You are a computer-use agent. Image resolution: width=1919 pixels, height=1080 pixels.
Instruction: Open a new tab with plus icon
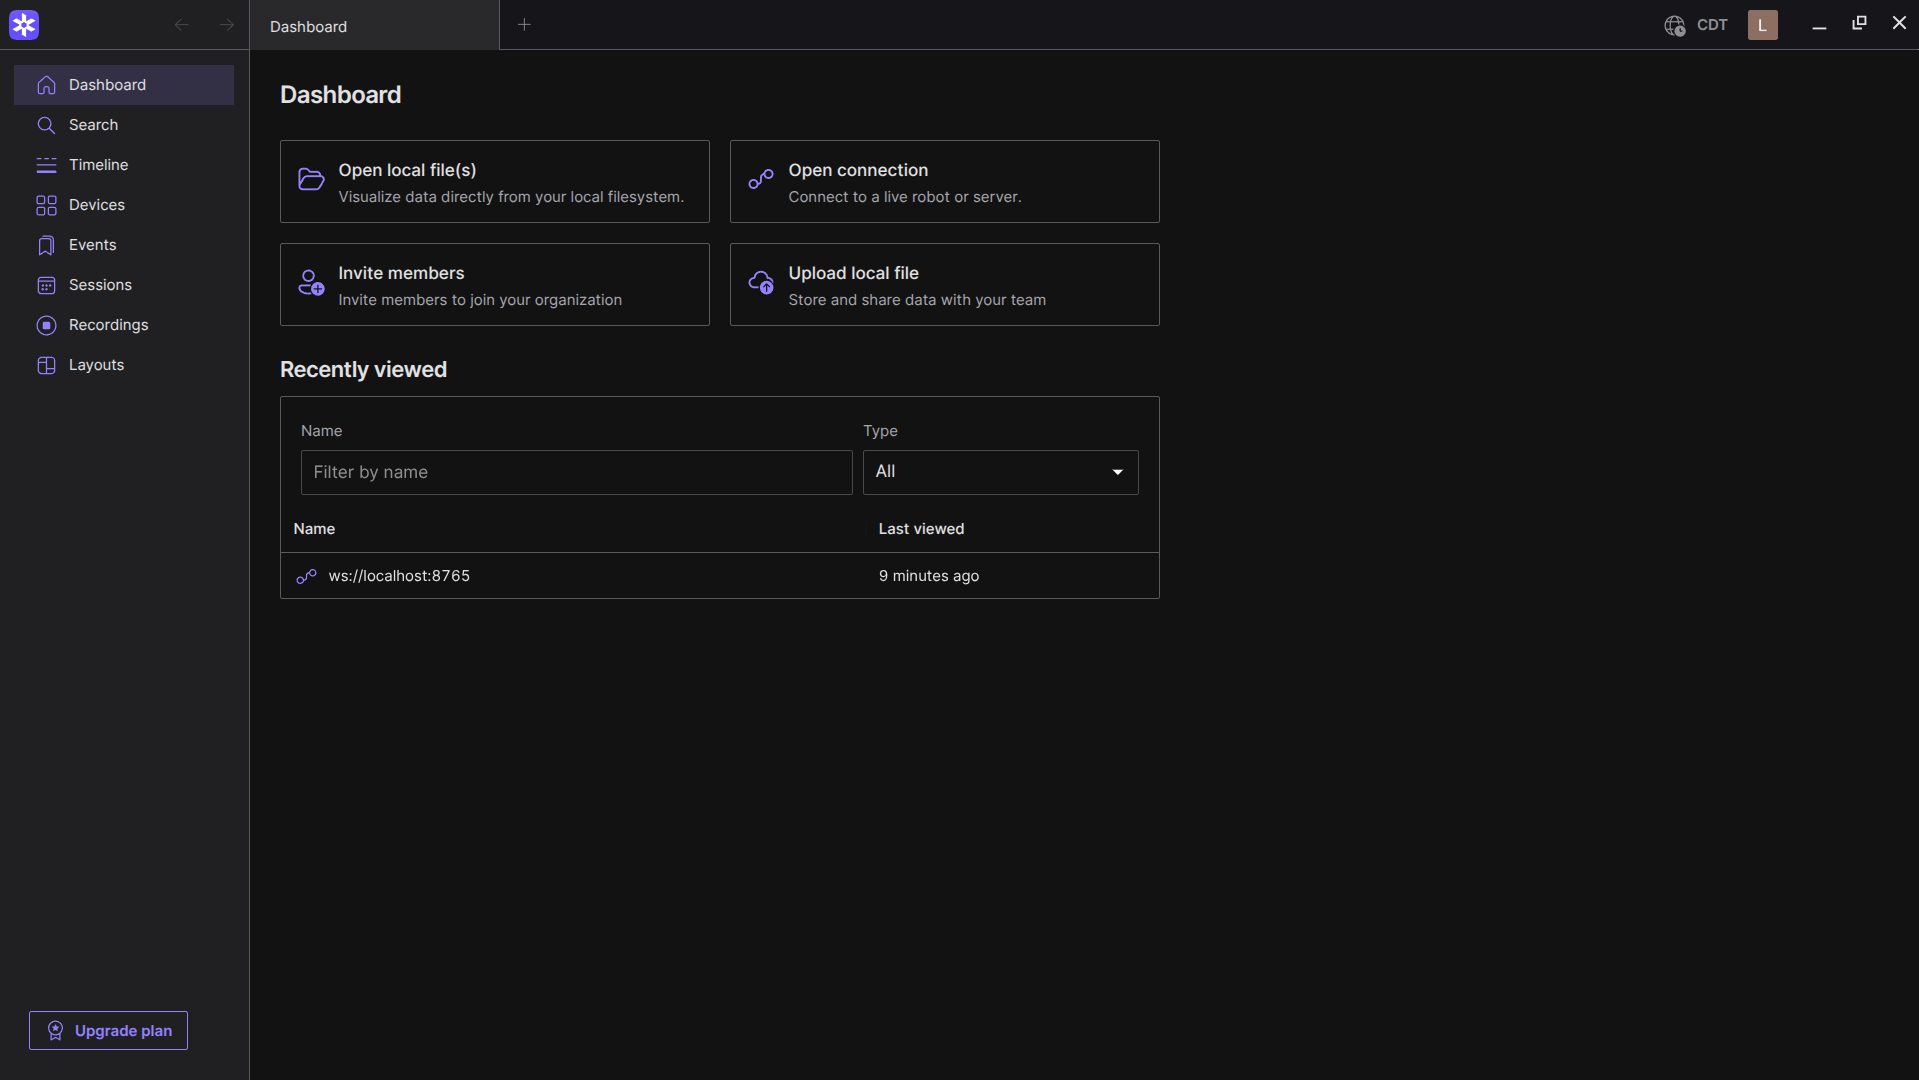[524, 25]
